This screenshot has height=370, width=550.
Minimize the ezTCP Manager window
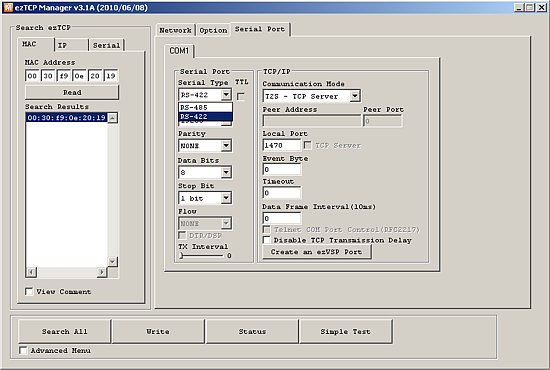click(x=519, y=7)
